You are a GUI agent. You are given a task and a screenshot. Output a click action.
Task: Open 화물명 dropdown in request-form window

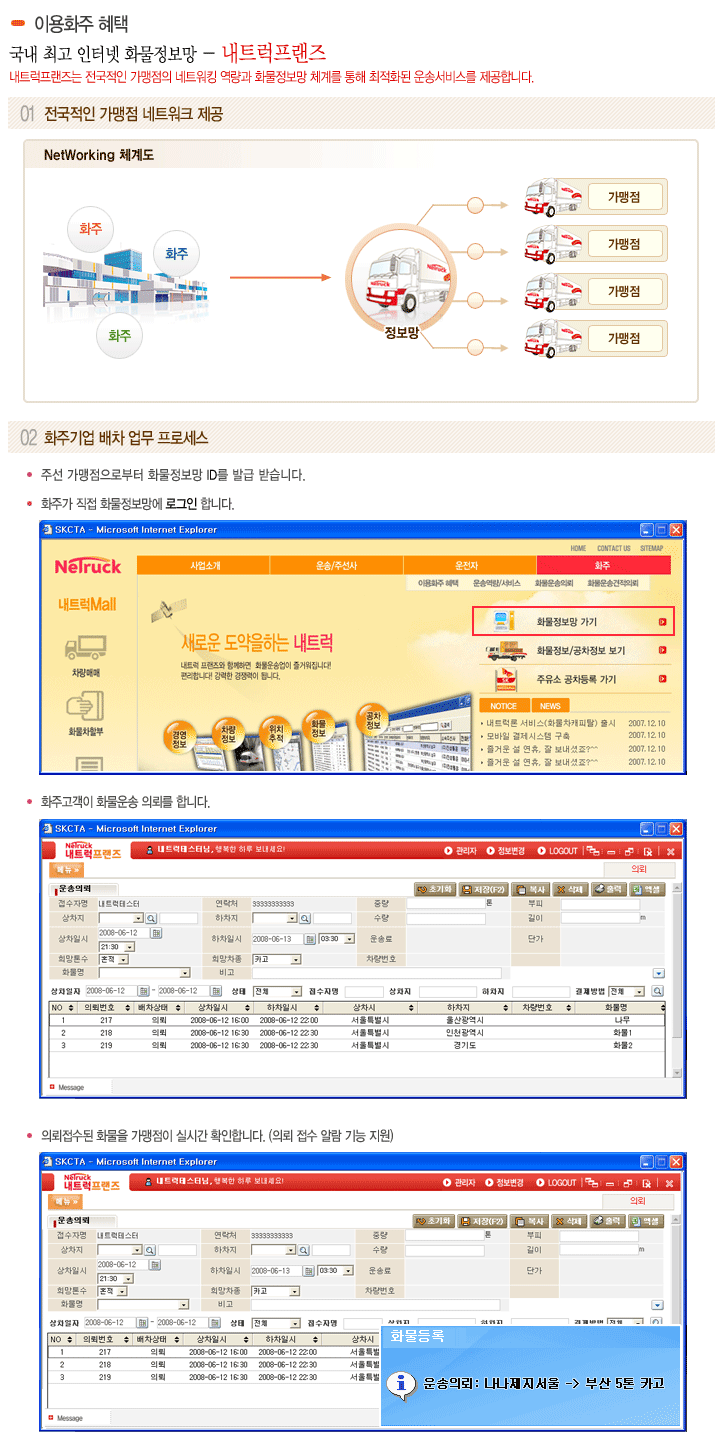tap(144, 972)
